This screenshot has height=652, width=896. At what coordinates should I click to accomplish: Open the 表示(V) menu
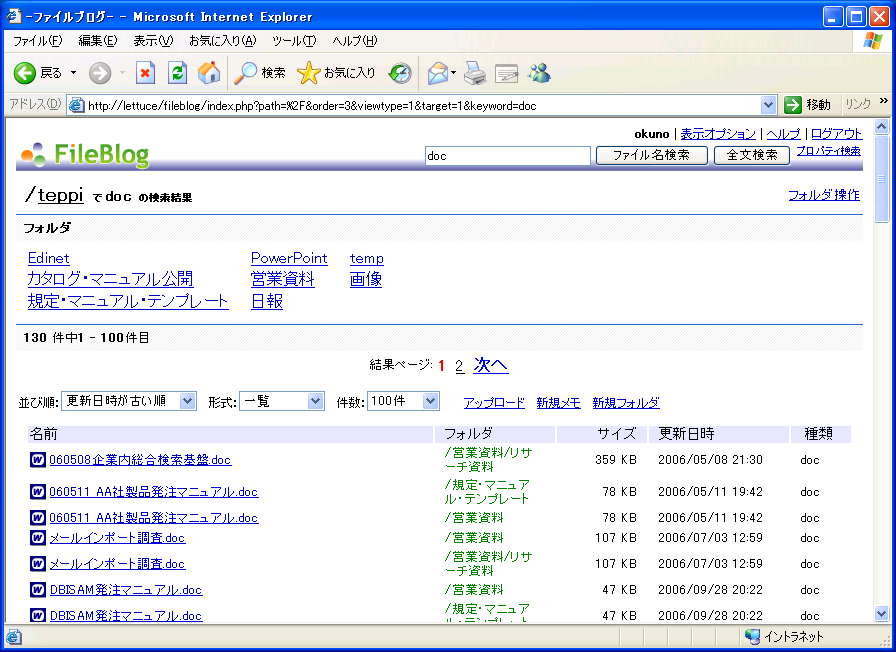pyautogui.click(x=153, y=41)
